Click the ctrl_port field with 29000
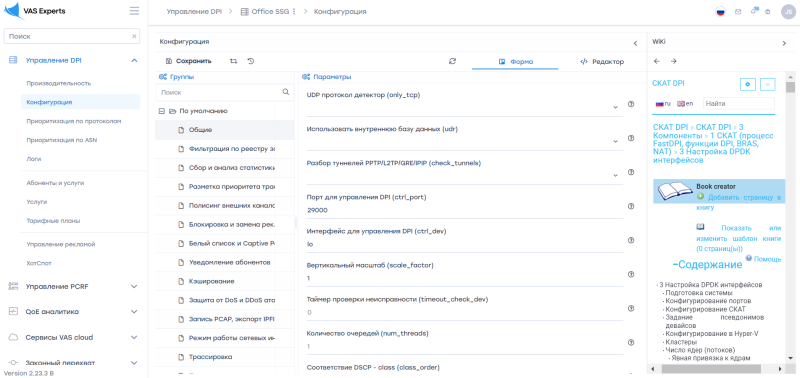The width and height of the screenshot is (800, 378). pos(465,210)
